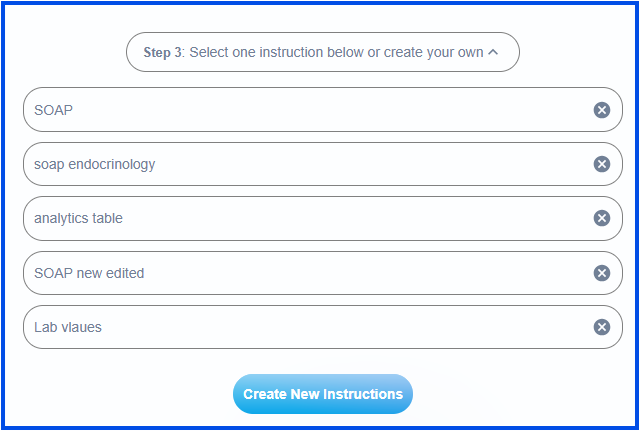The width and height of the screenshot is (639, 431).
Task: Click the 'Lab vlaues' text label
Action: click(68, 327)
